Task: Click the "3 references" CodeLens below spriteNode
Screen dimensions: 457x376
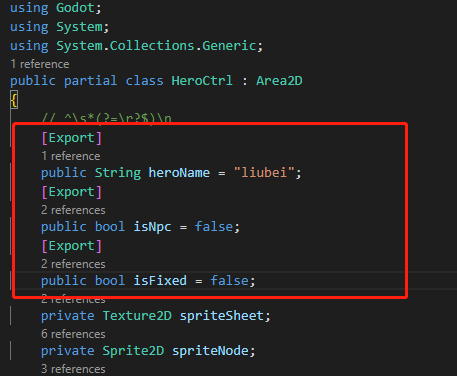Action: [73, 369]
